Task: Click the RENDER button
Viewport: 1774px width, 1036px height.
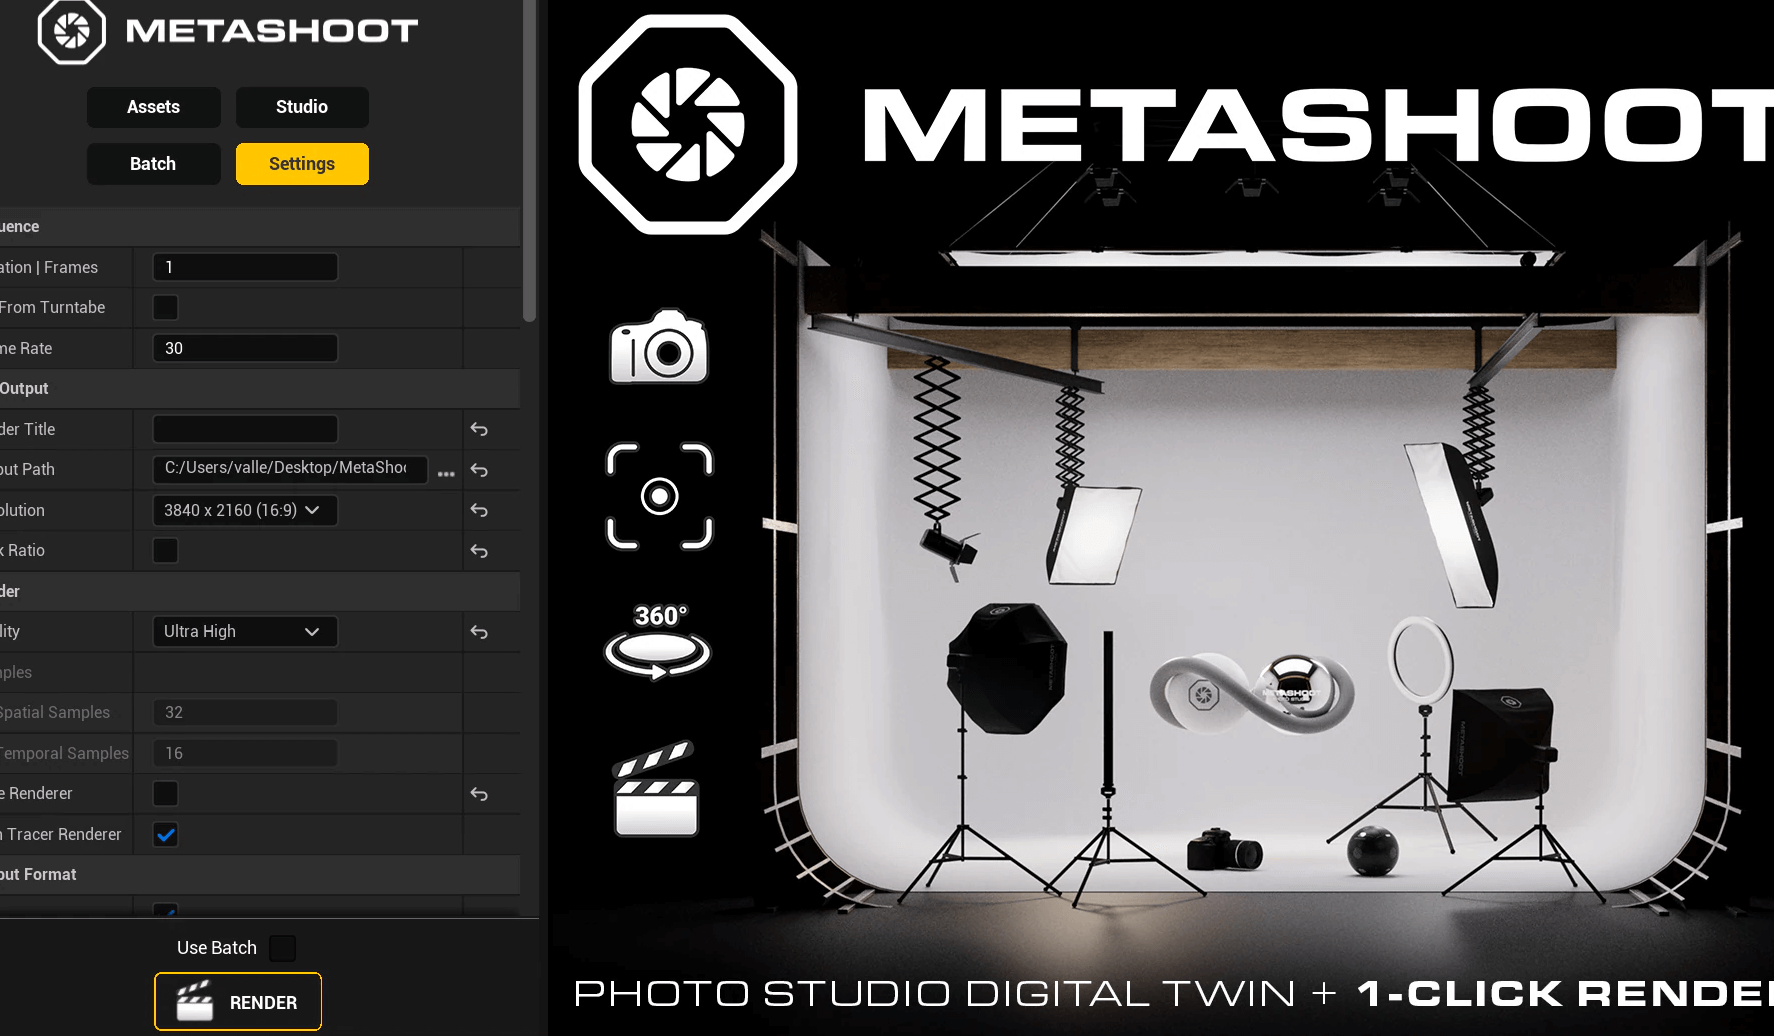Action: tap(238, 1002)
